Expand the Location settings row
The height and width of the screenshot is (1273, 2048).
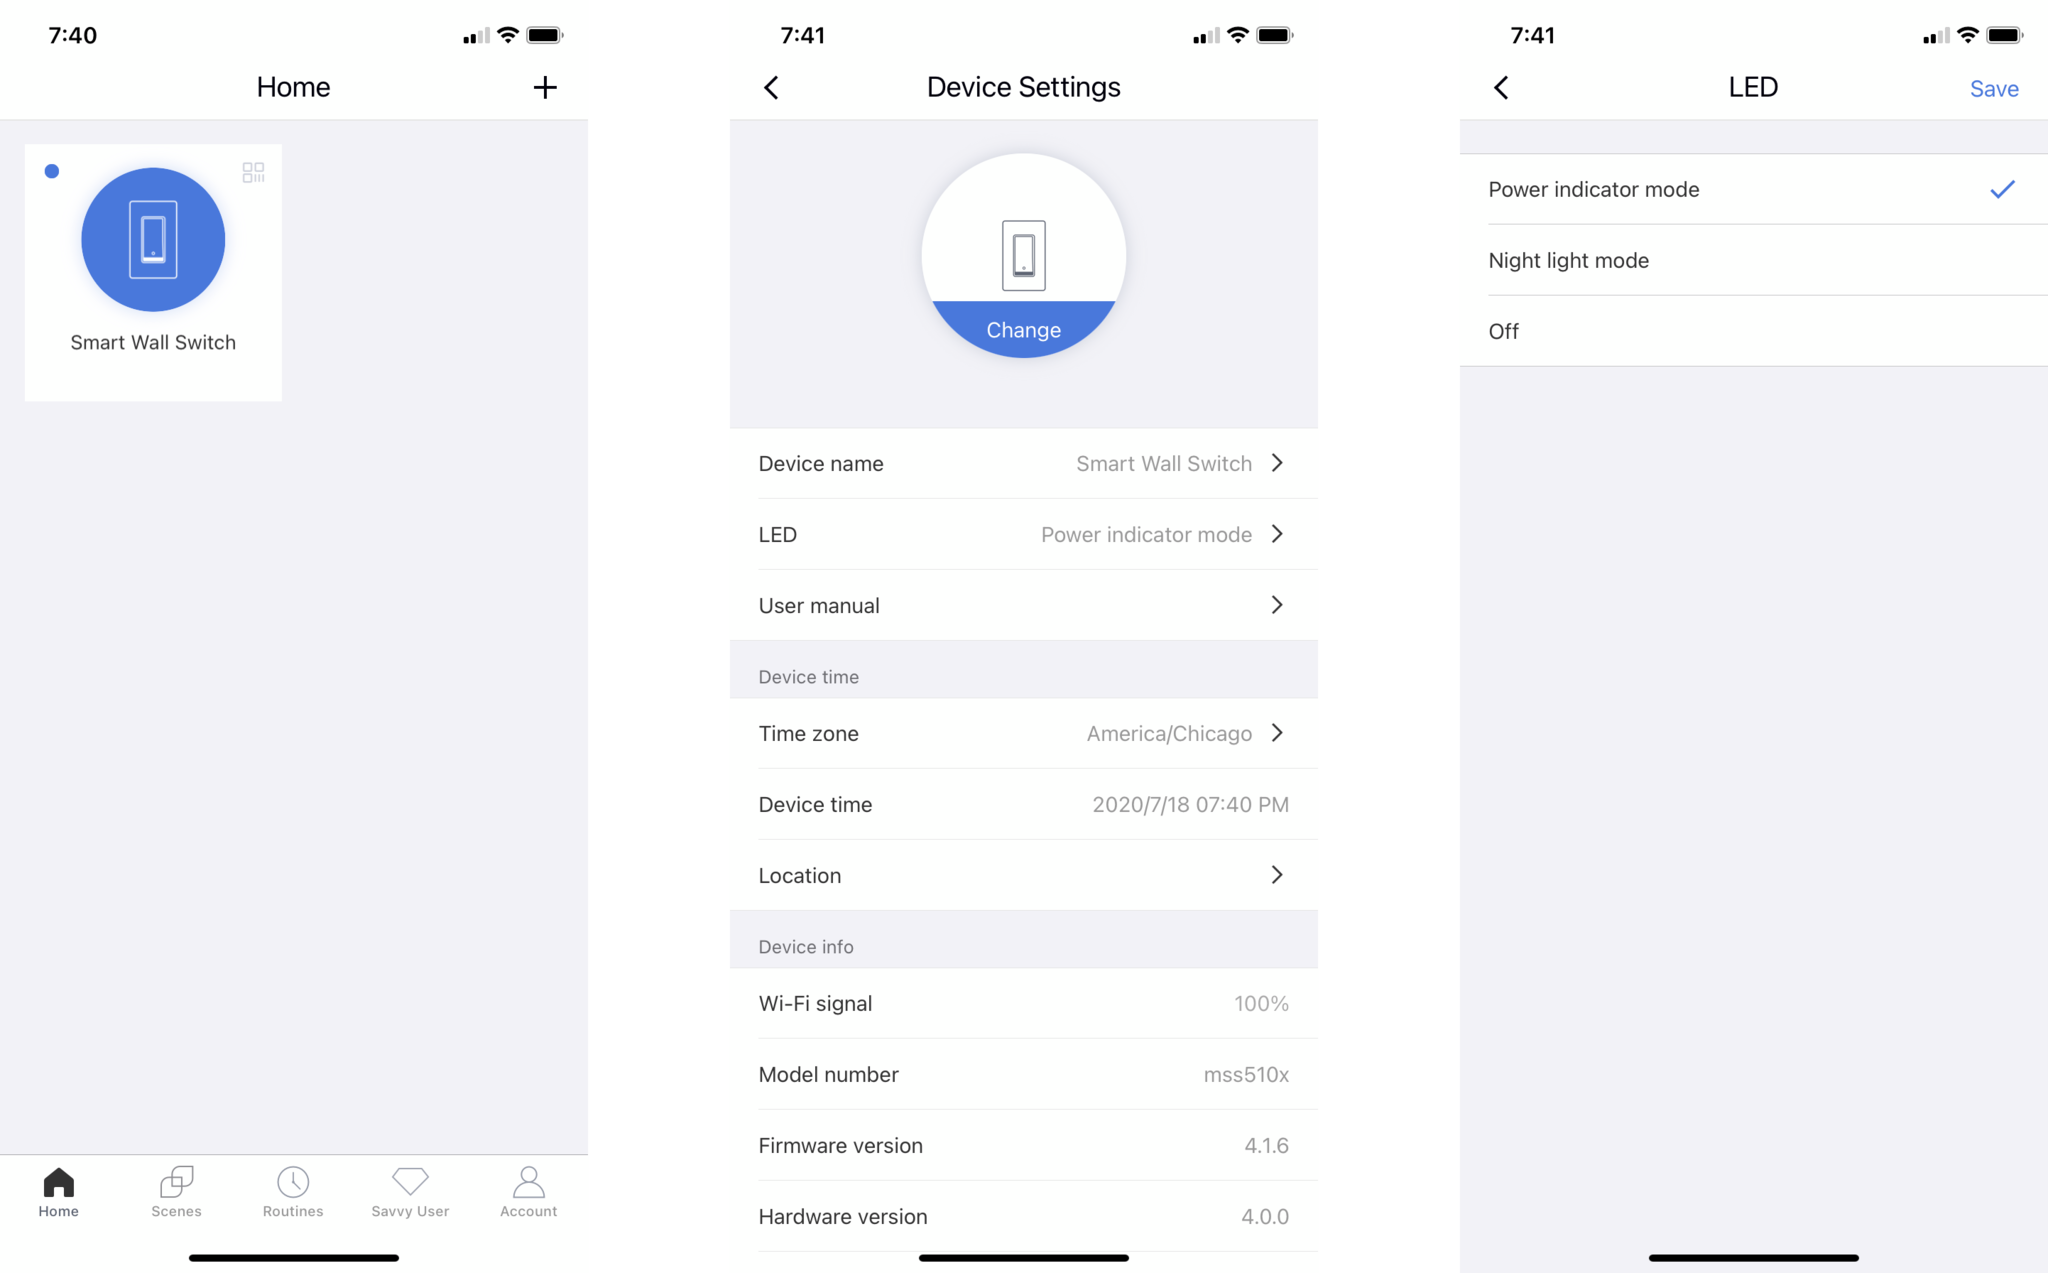[x=1022, y=876]
